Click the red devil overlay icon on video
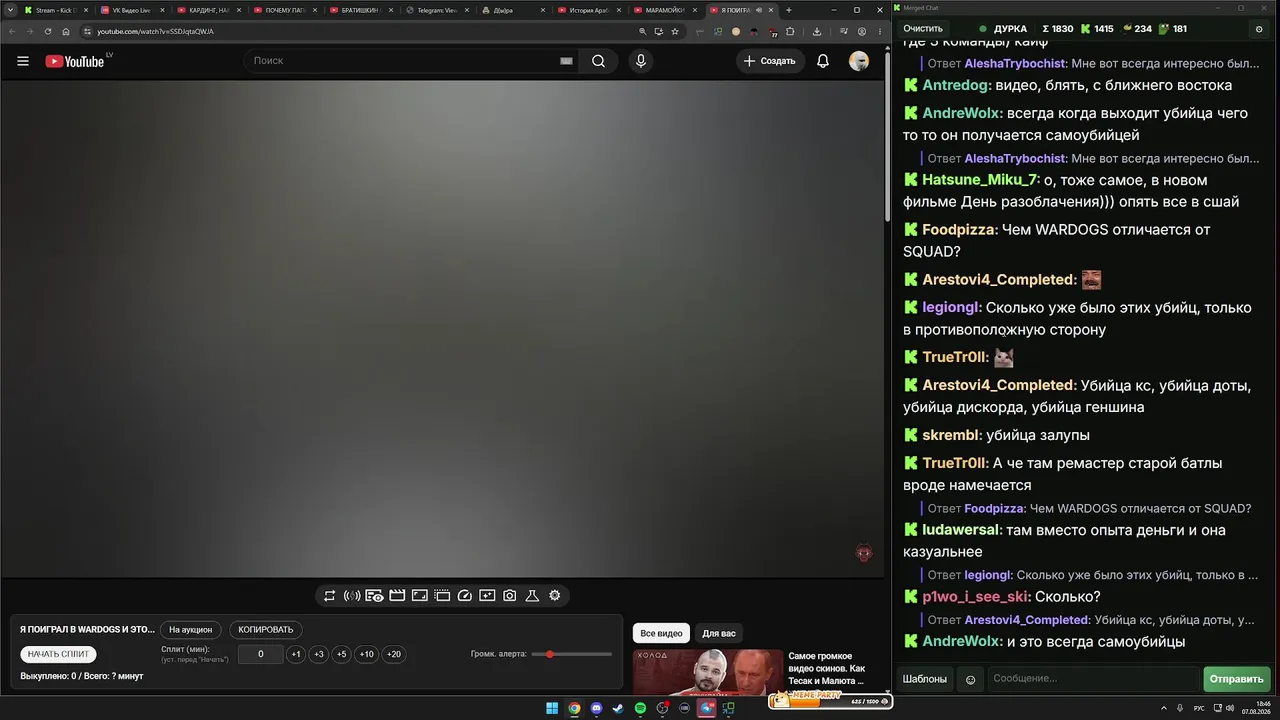The height and width of the screenshot is (720, 1280). coord(864,552)
